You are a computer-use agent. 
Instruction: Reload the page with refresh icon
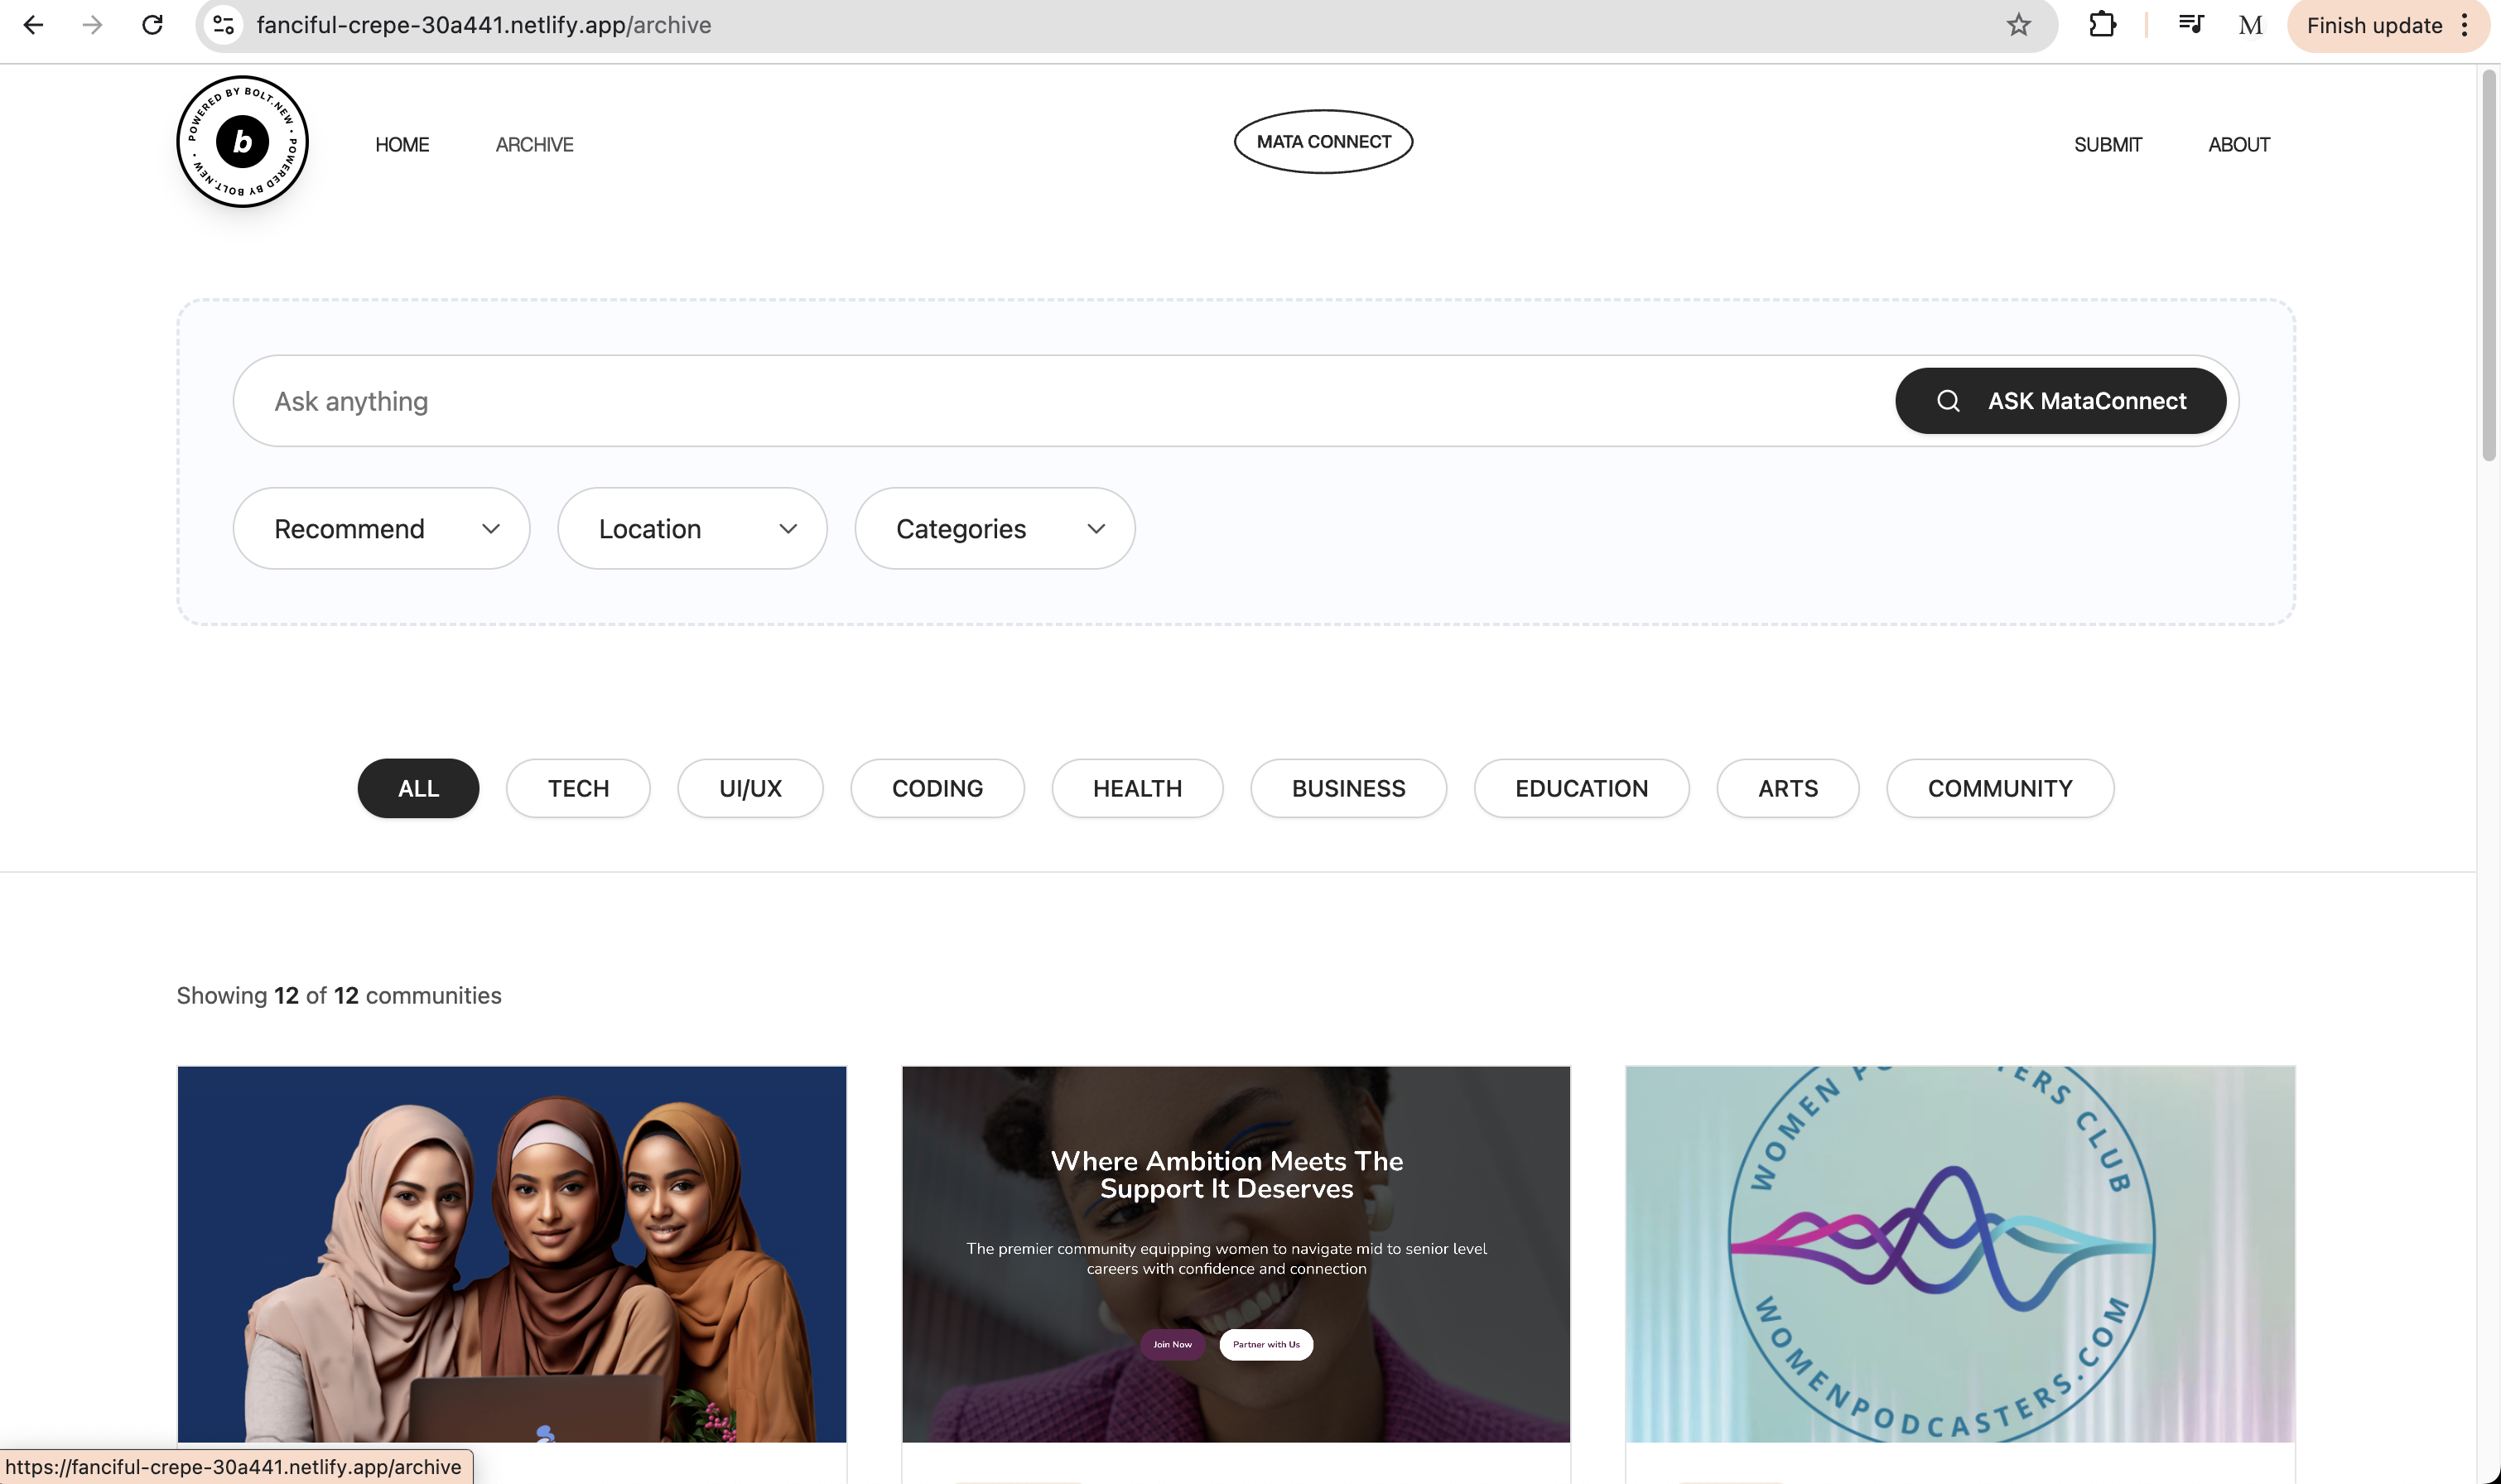(x=152, y=25)
